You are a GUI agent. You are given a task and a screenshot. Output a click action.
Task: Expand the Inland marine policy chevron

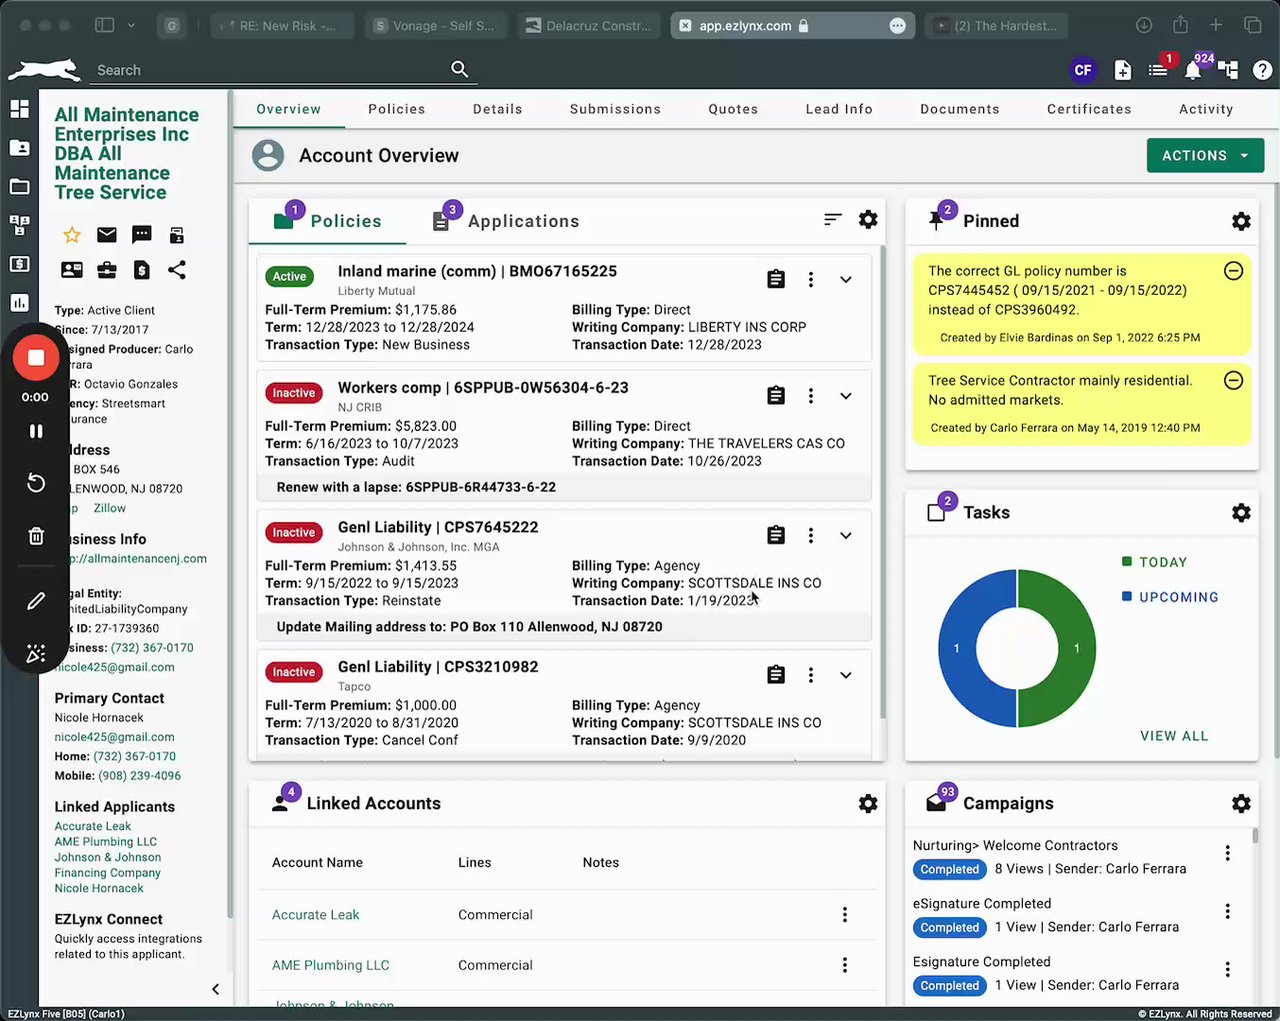(x=846, y=280)
